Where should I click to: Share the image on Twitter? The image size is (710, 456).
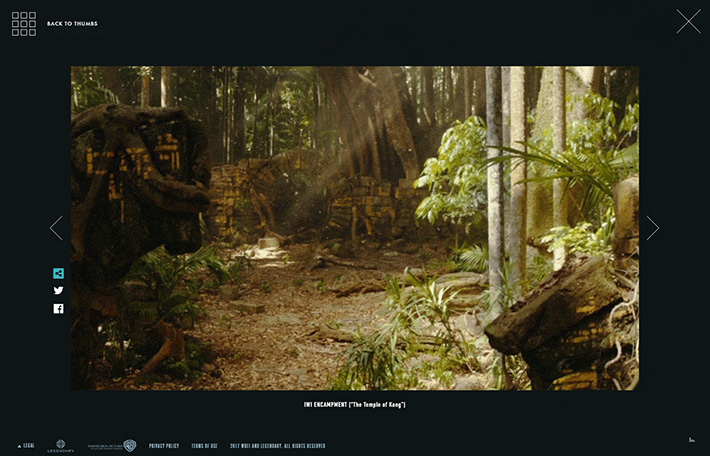point(58,291)
